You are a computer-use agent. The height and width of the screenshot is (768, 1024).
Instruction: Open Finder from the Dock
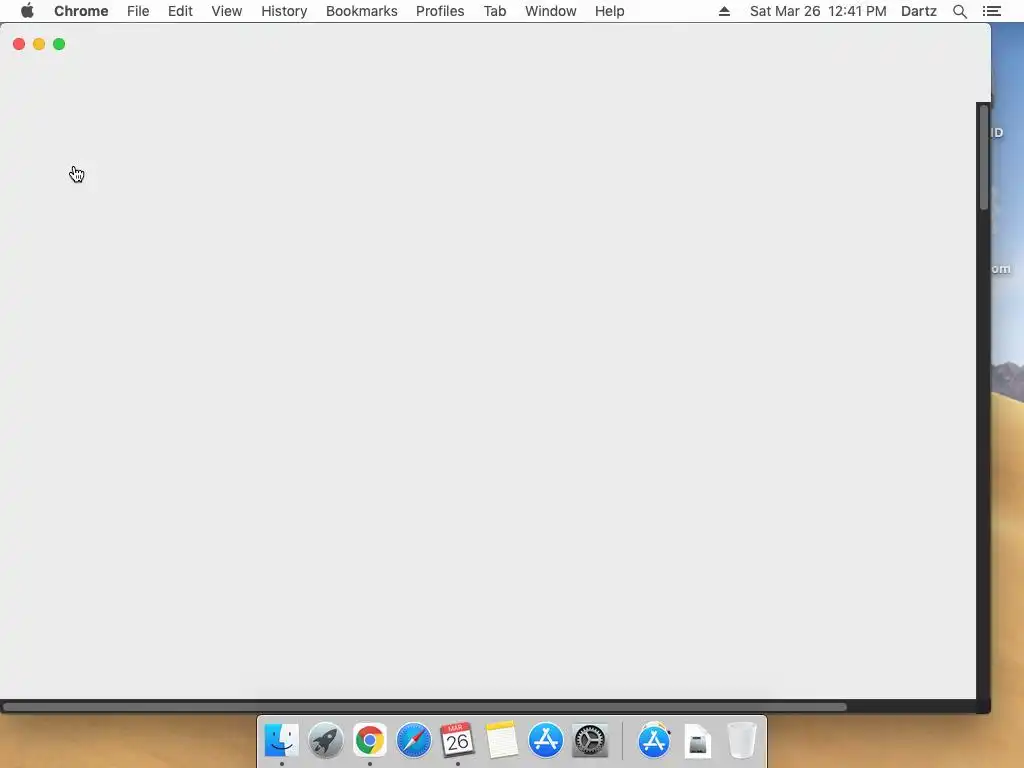[x=281, y=741]
